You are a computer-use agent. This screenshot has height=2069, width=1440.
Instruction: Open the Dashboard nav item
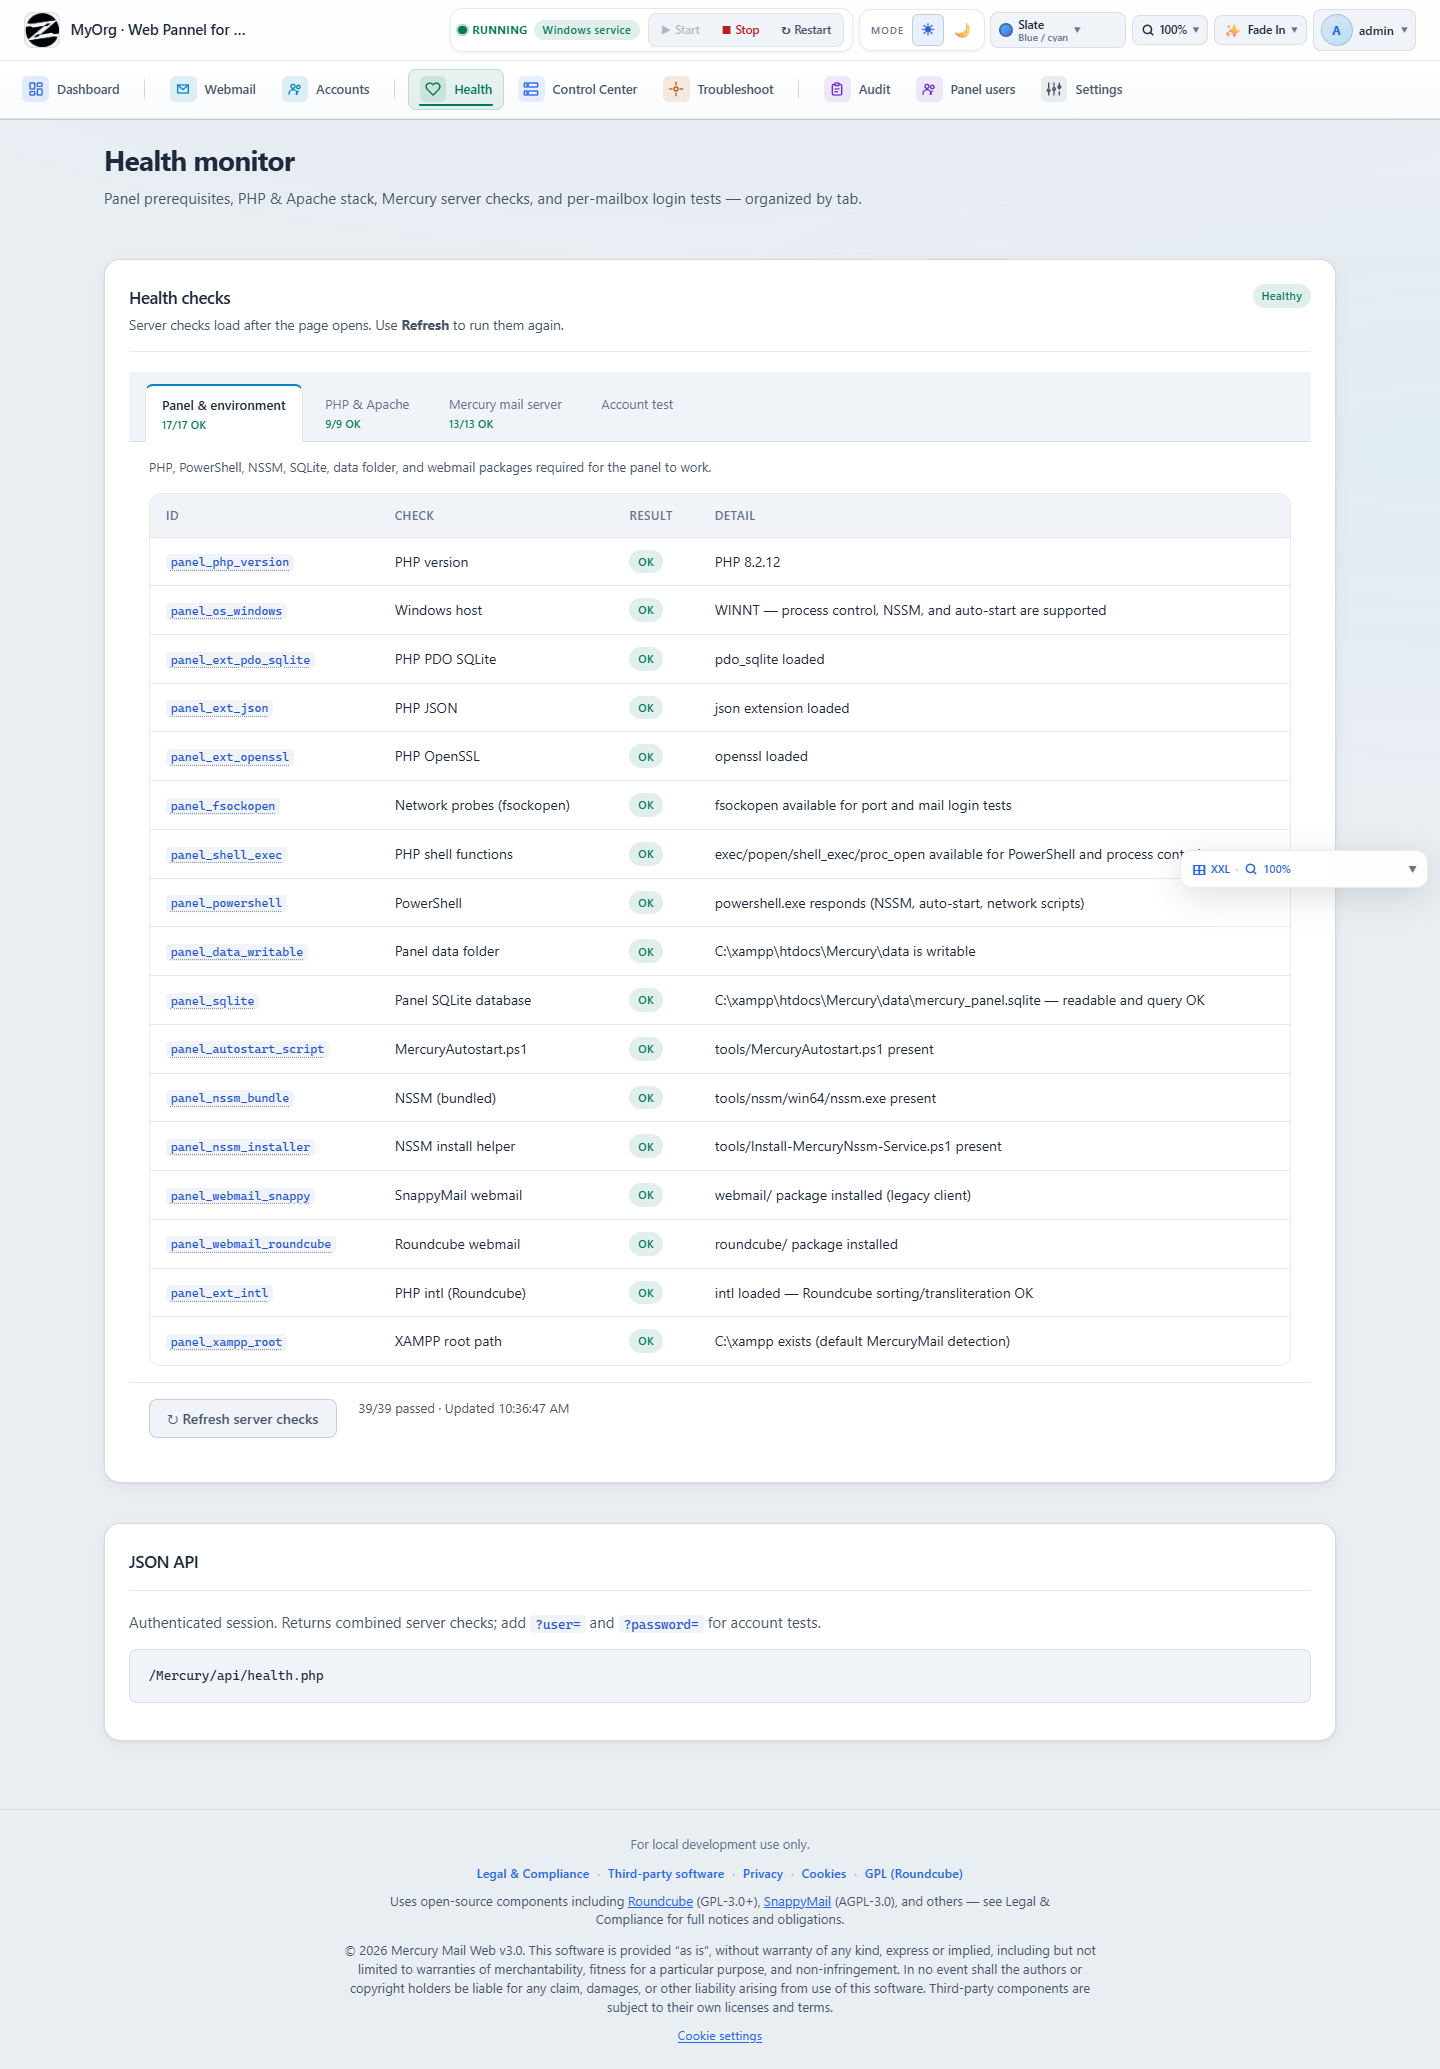(72, 89)
